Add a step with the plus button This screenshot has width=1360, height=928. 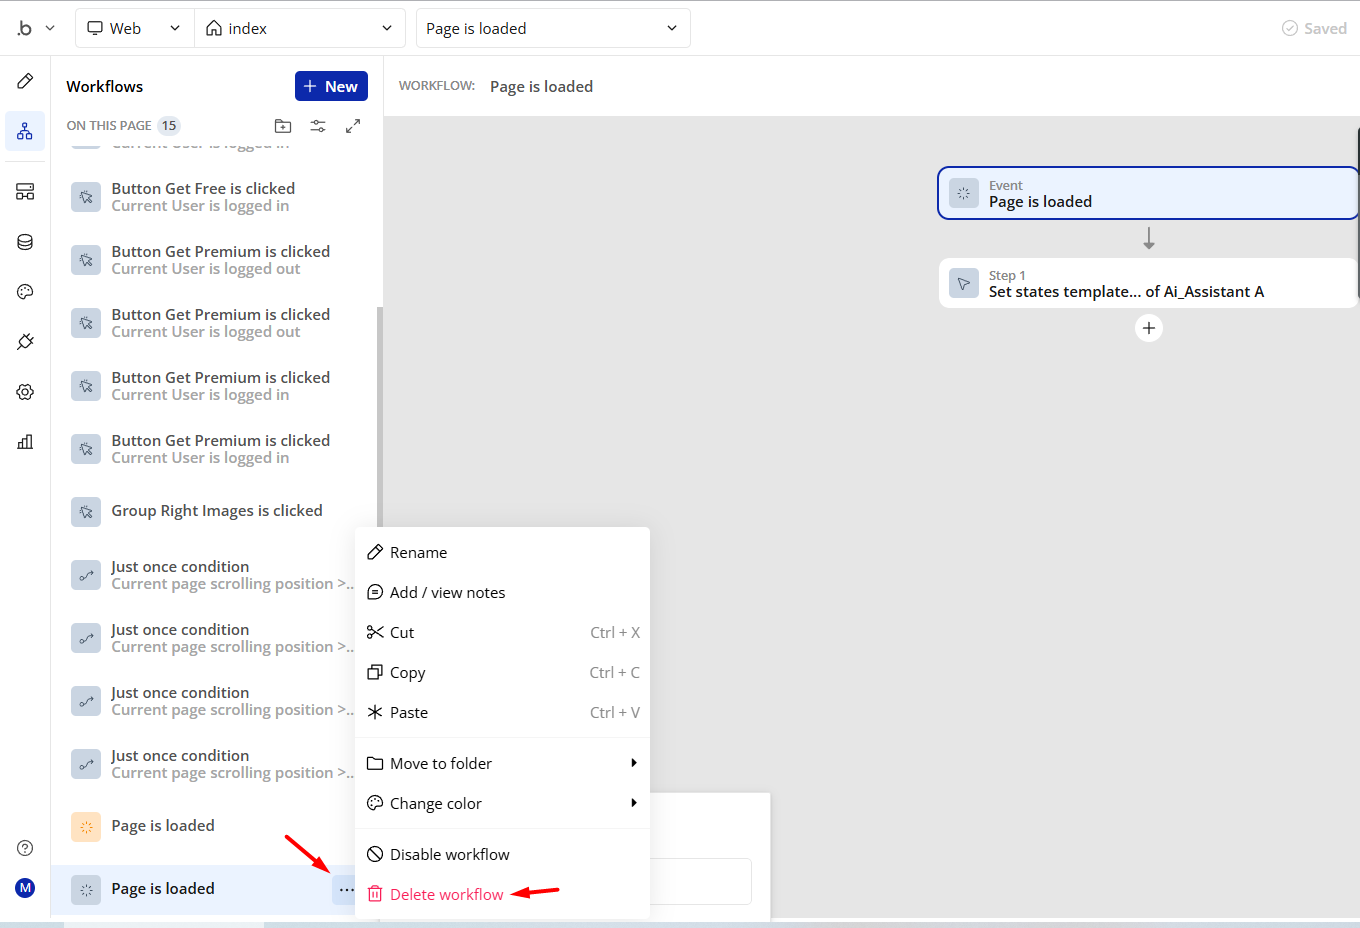pyautogui.click(x=1149, y=328)
